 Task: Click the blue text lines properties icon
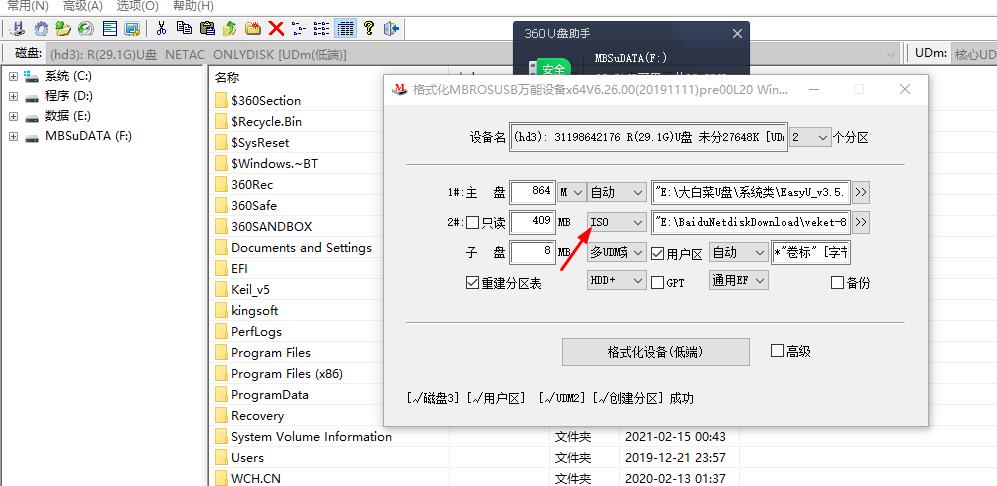[110, 28]
